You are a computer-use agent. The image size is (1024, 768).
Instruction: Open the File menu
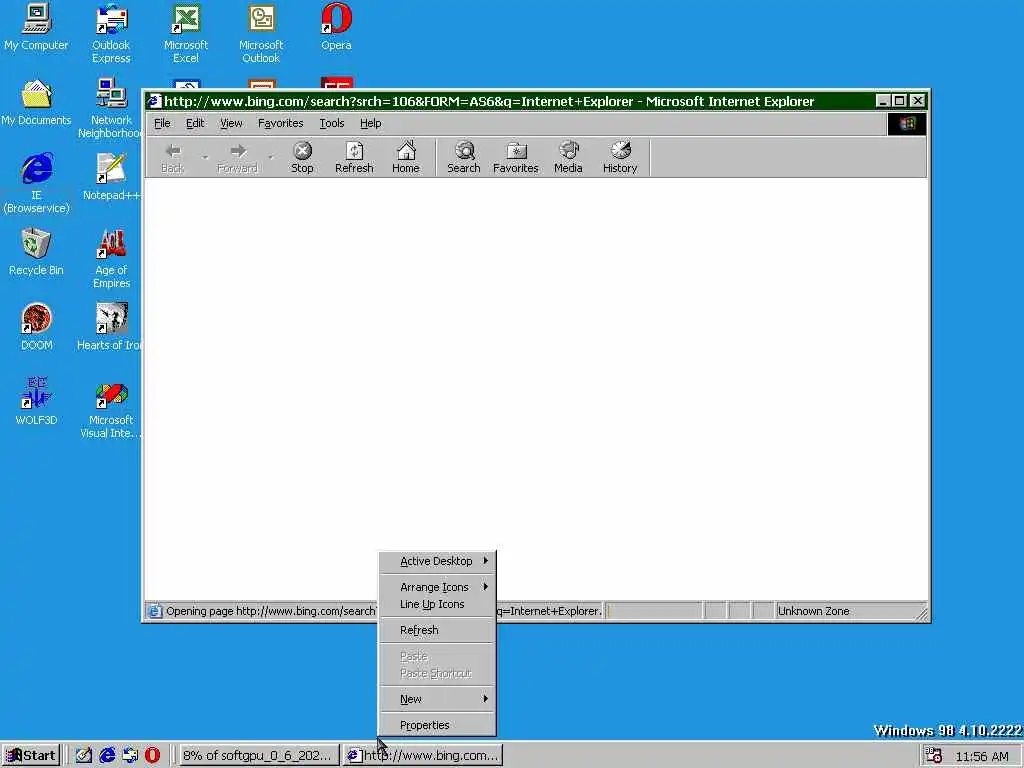[x=162, y=123]
